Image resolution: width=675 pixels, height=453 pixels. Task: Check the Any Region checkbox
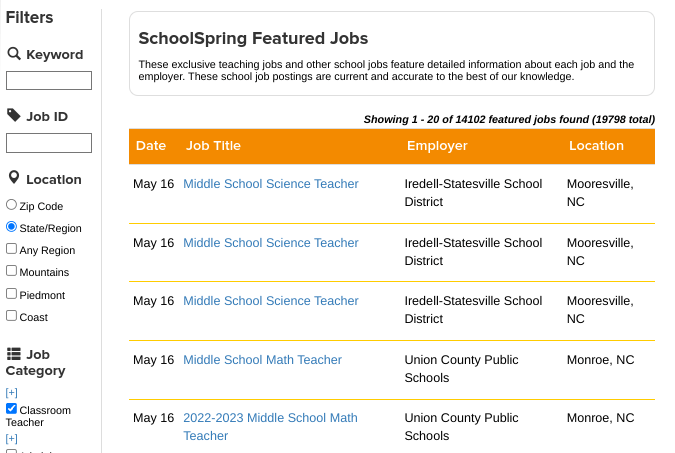coord(11,249)
